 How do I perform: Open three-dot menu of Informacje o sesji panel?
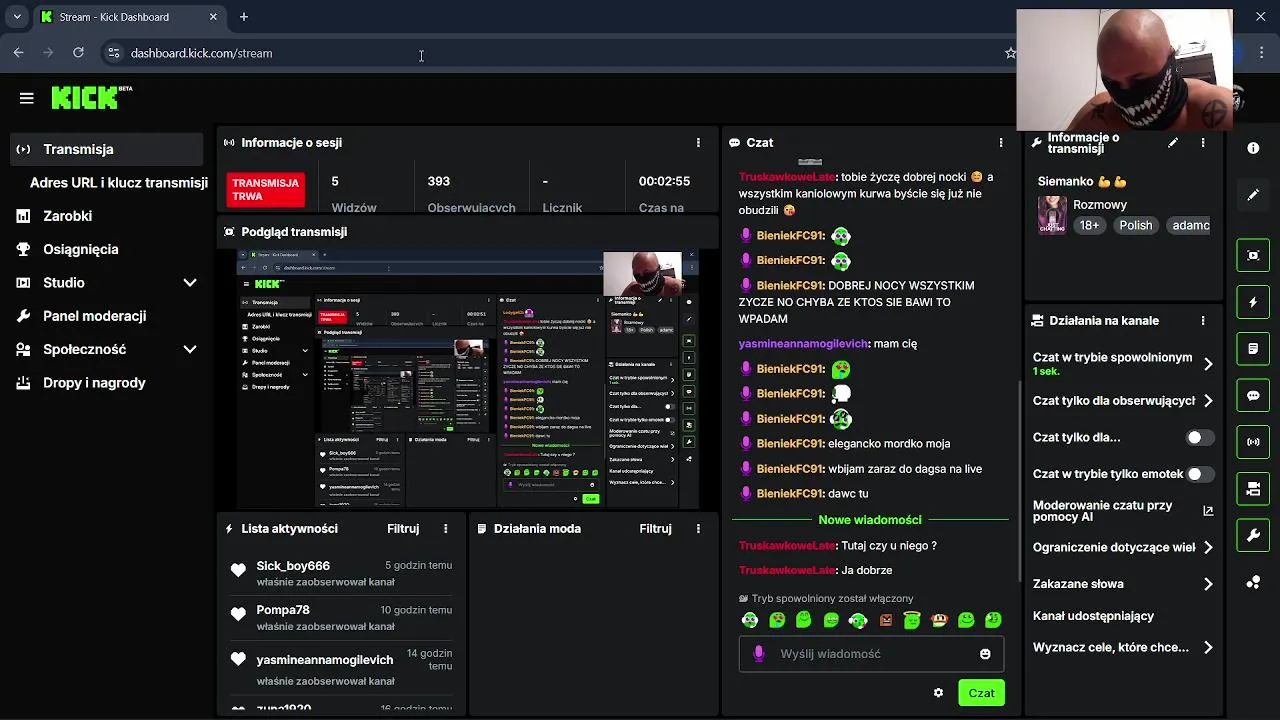click(x=698, y=143)
